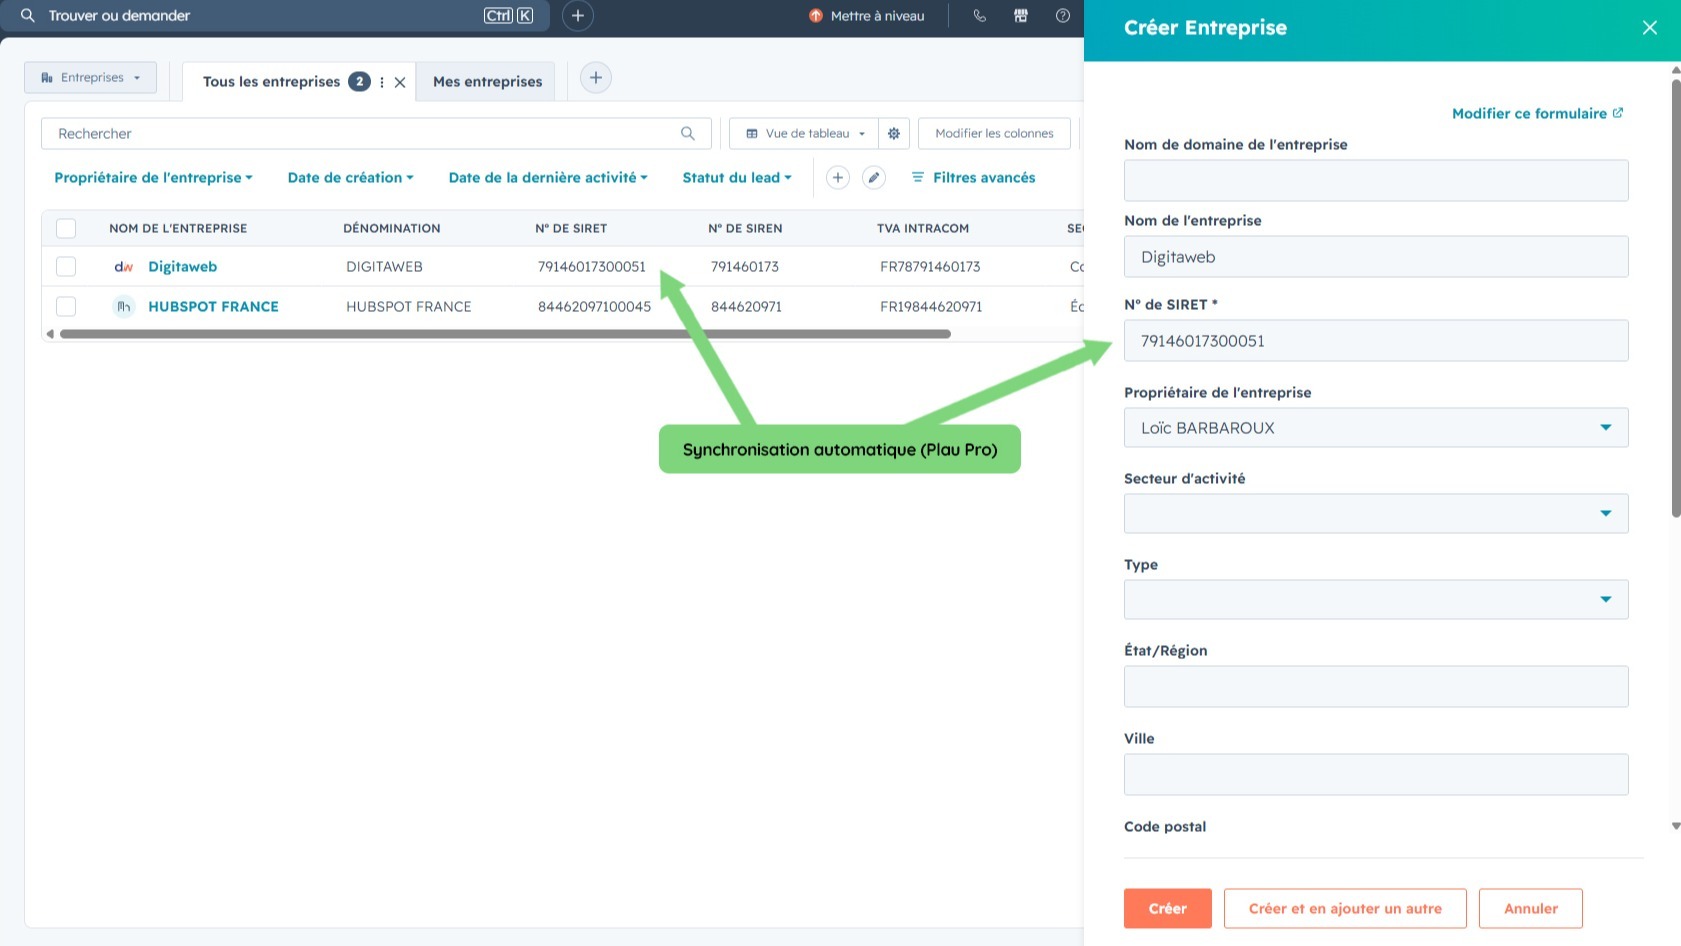Viewport: 1681px width, 946px height.
Task: Open Filtres avancés
Action: tap(973, 178)
